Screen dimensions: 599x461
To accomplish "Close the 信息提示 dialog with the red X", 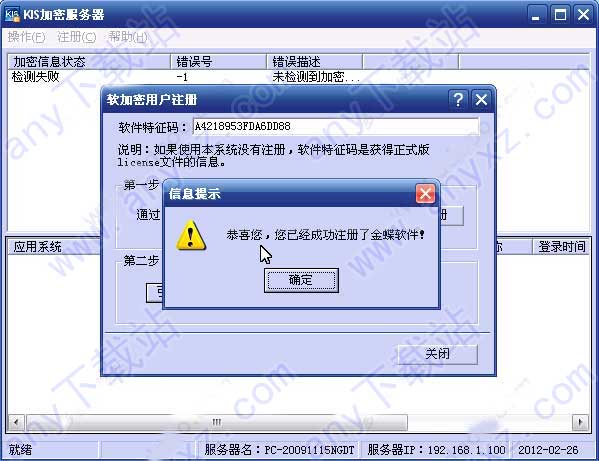I will tap(425, 194).
